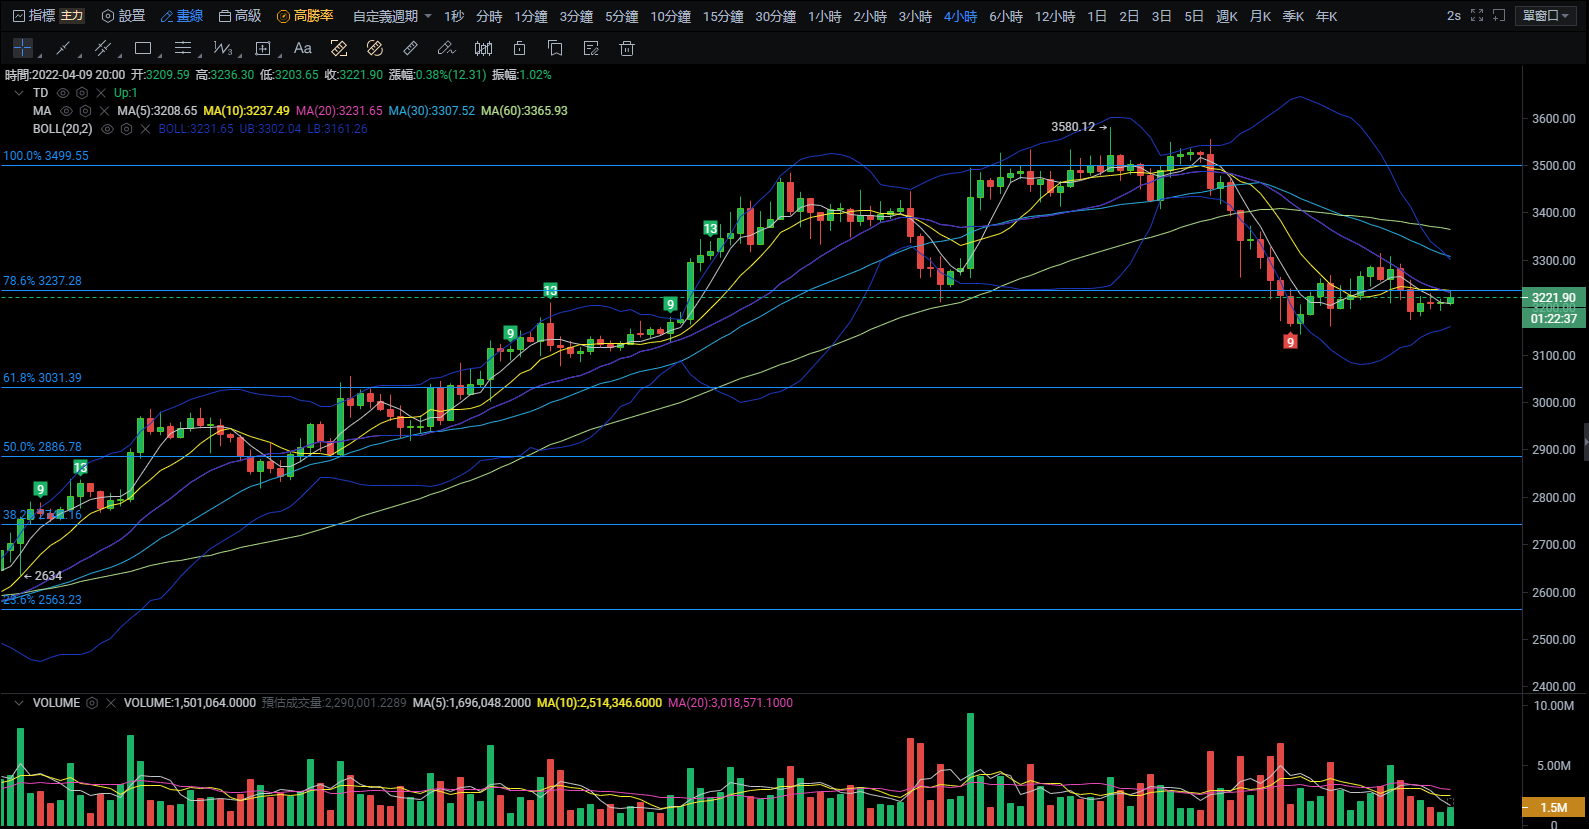The width and height of the screenshot is (1589, 829).
Task: Toggle visibility of MA indicator
Action: click(x=66, y=111)
